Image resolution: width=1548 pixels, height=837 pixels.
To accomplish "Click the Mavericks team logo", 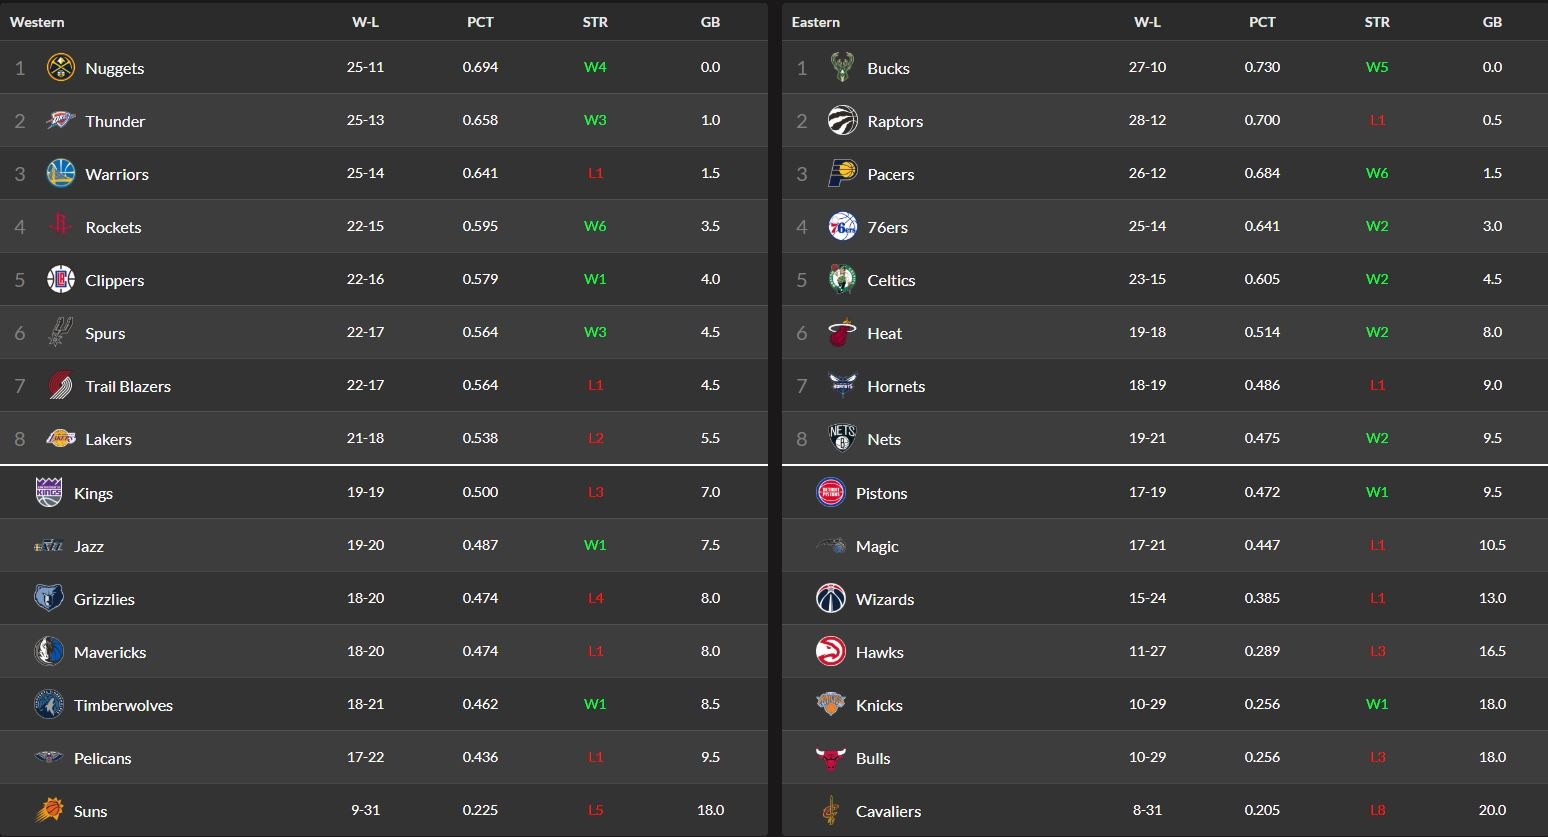I will tap(49, 652).
